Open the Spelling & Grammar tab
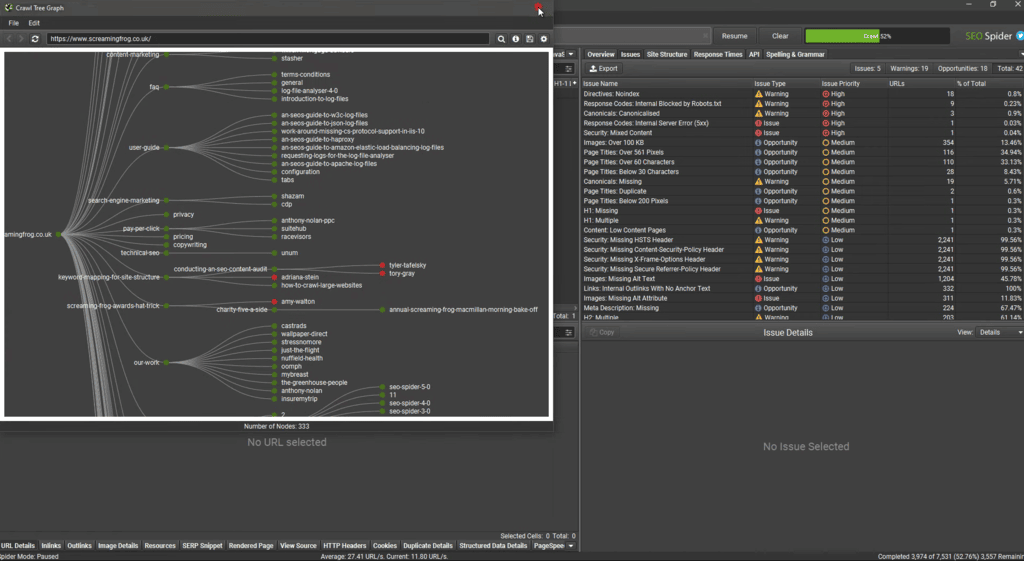Image resolution: width=1024 pixels, height=561 pixels. point(795,54)
